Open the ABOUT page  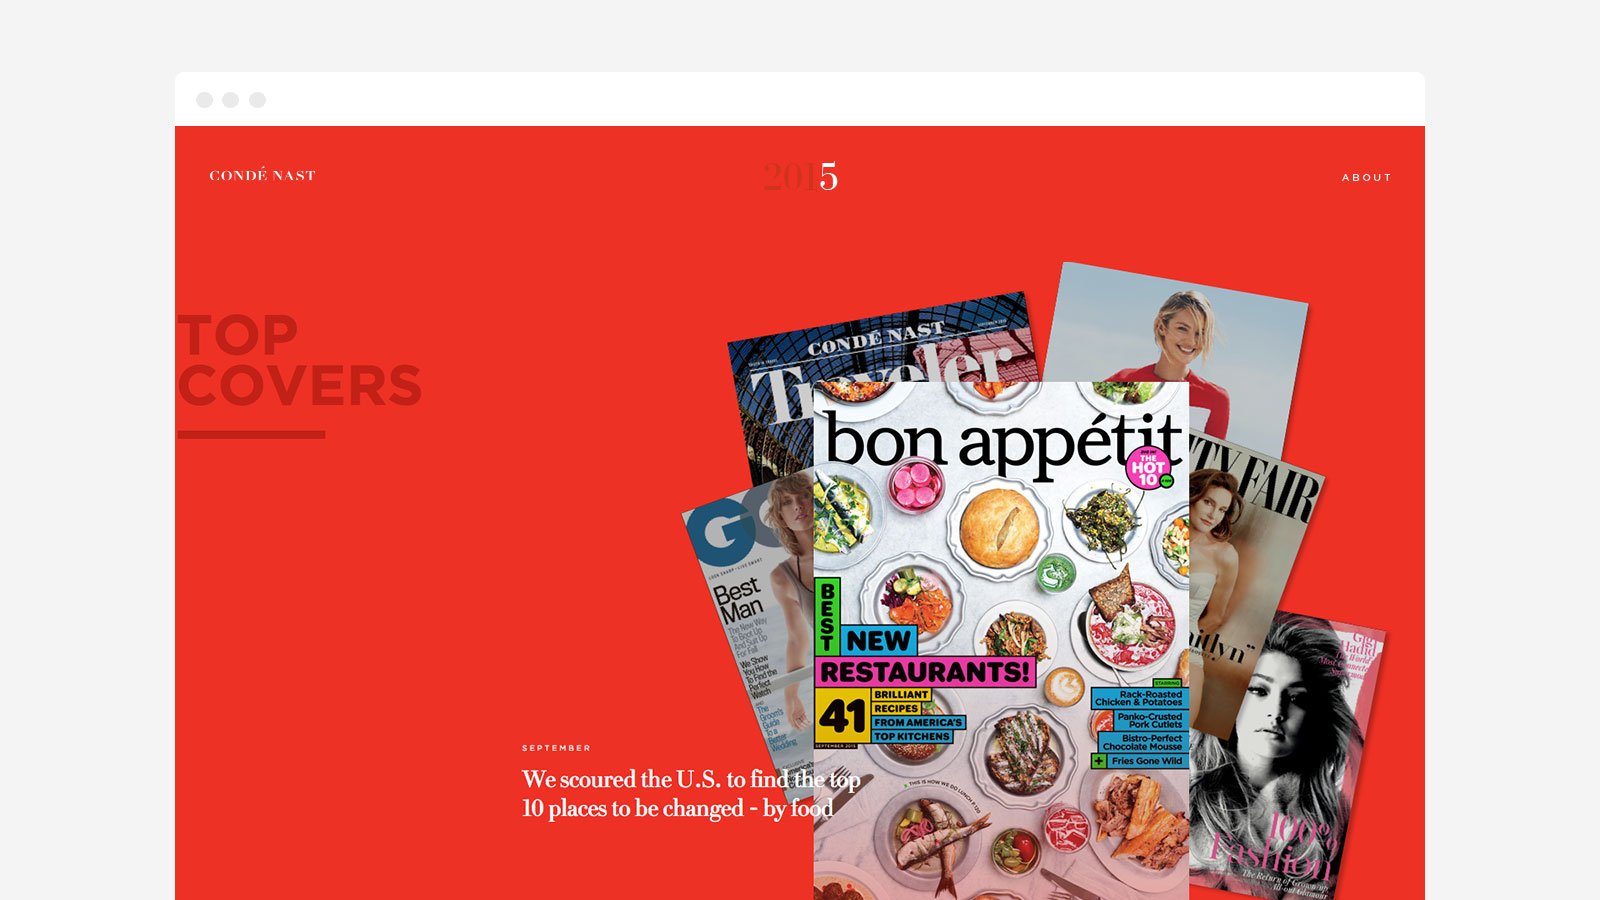[x=1366, y=177]
